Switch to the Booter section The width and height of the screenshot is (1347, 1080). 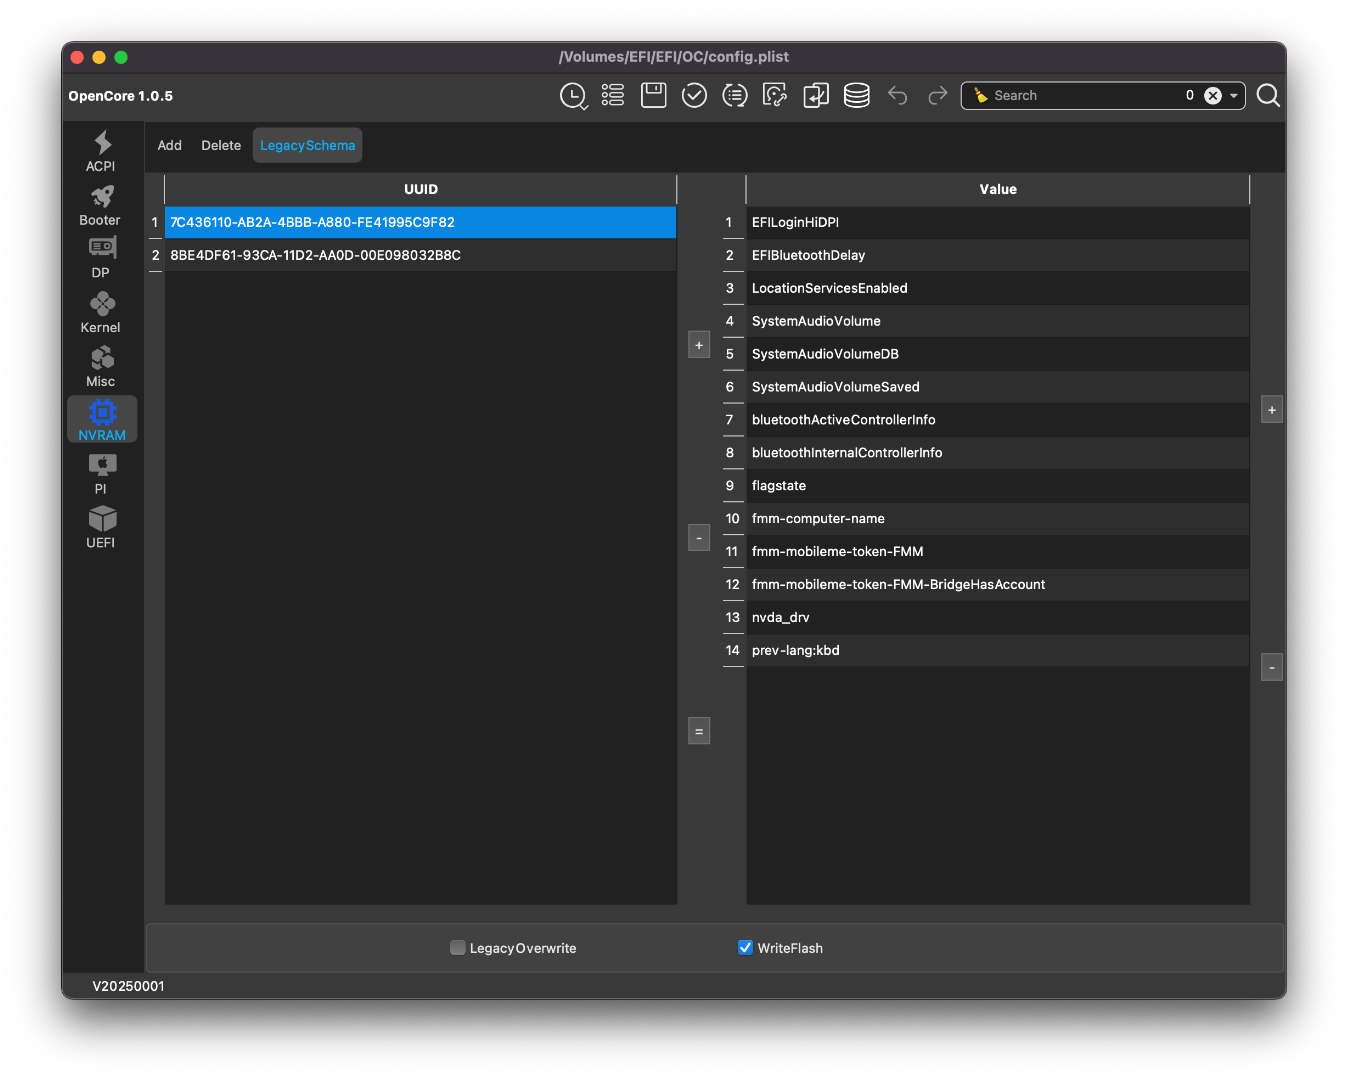(101, 205)
